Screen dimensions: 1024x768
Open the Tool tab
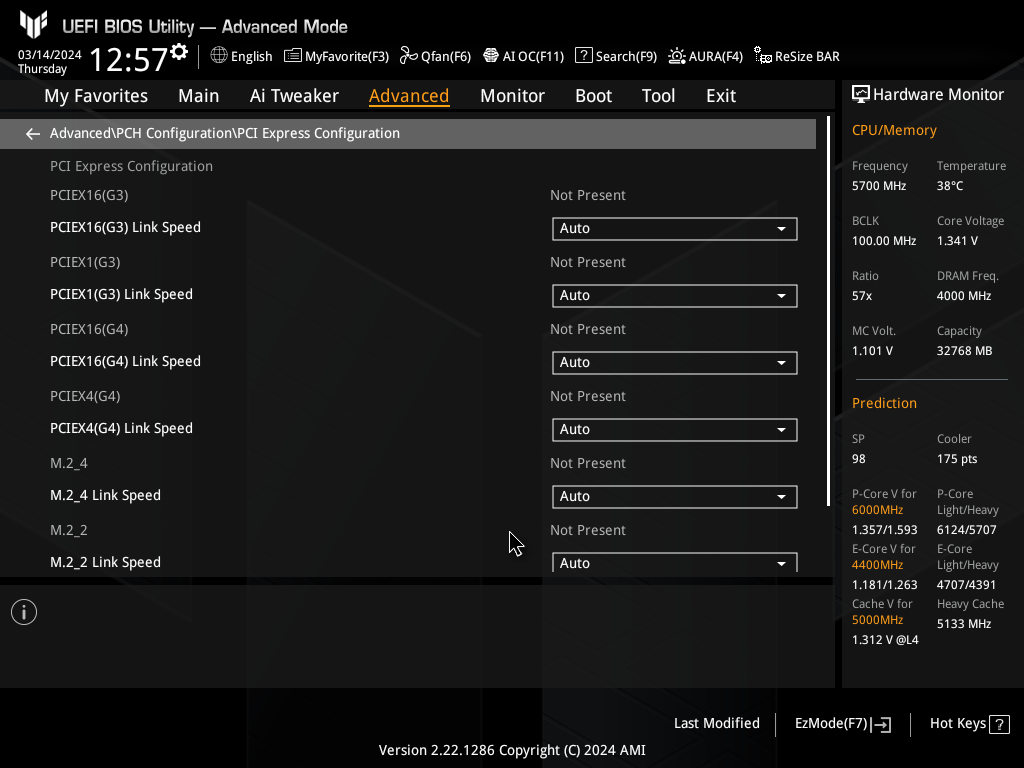tap(658, 96)
